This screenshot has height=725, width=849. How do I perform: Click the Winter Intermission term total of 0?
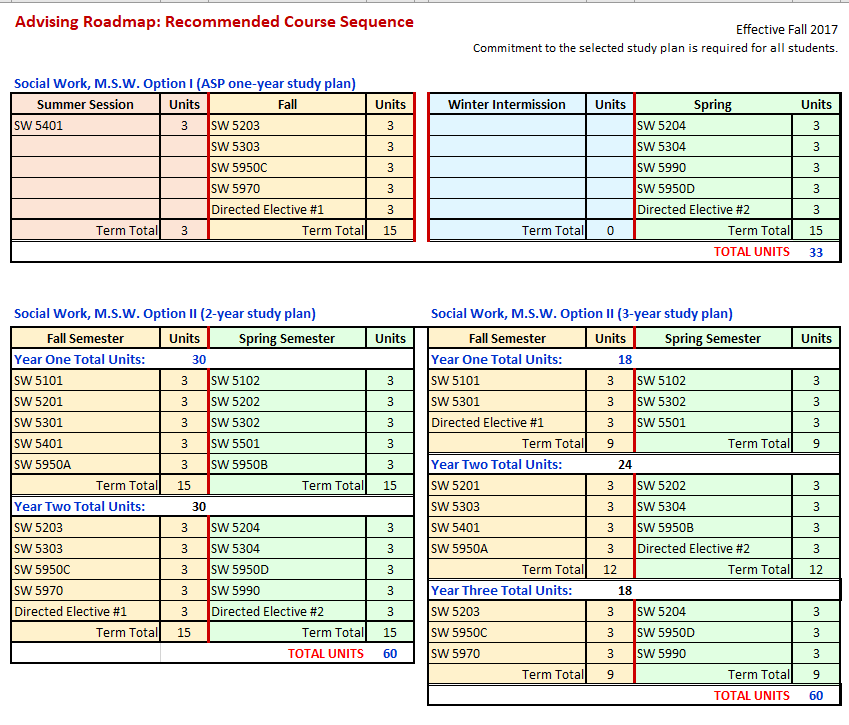coord(610,231)
